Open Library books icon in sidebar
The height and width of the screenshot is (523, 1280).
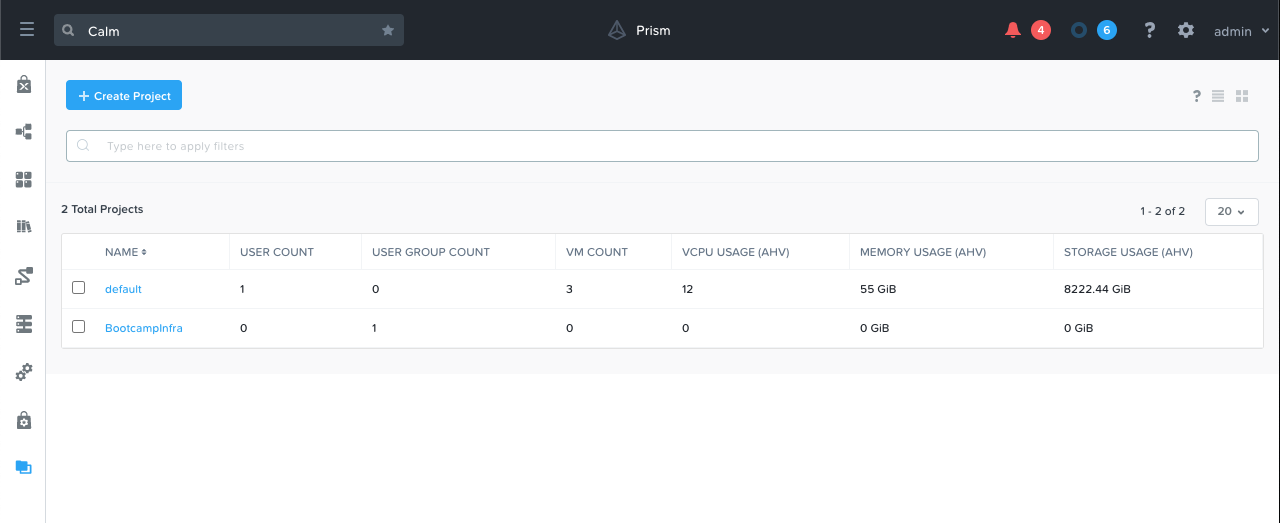24,227
